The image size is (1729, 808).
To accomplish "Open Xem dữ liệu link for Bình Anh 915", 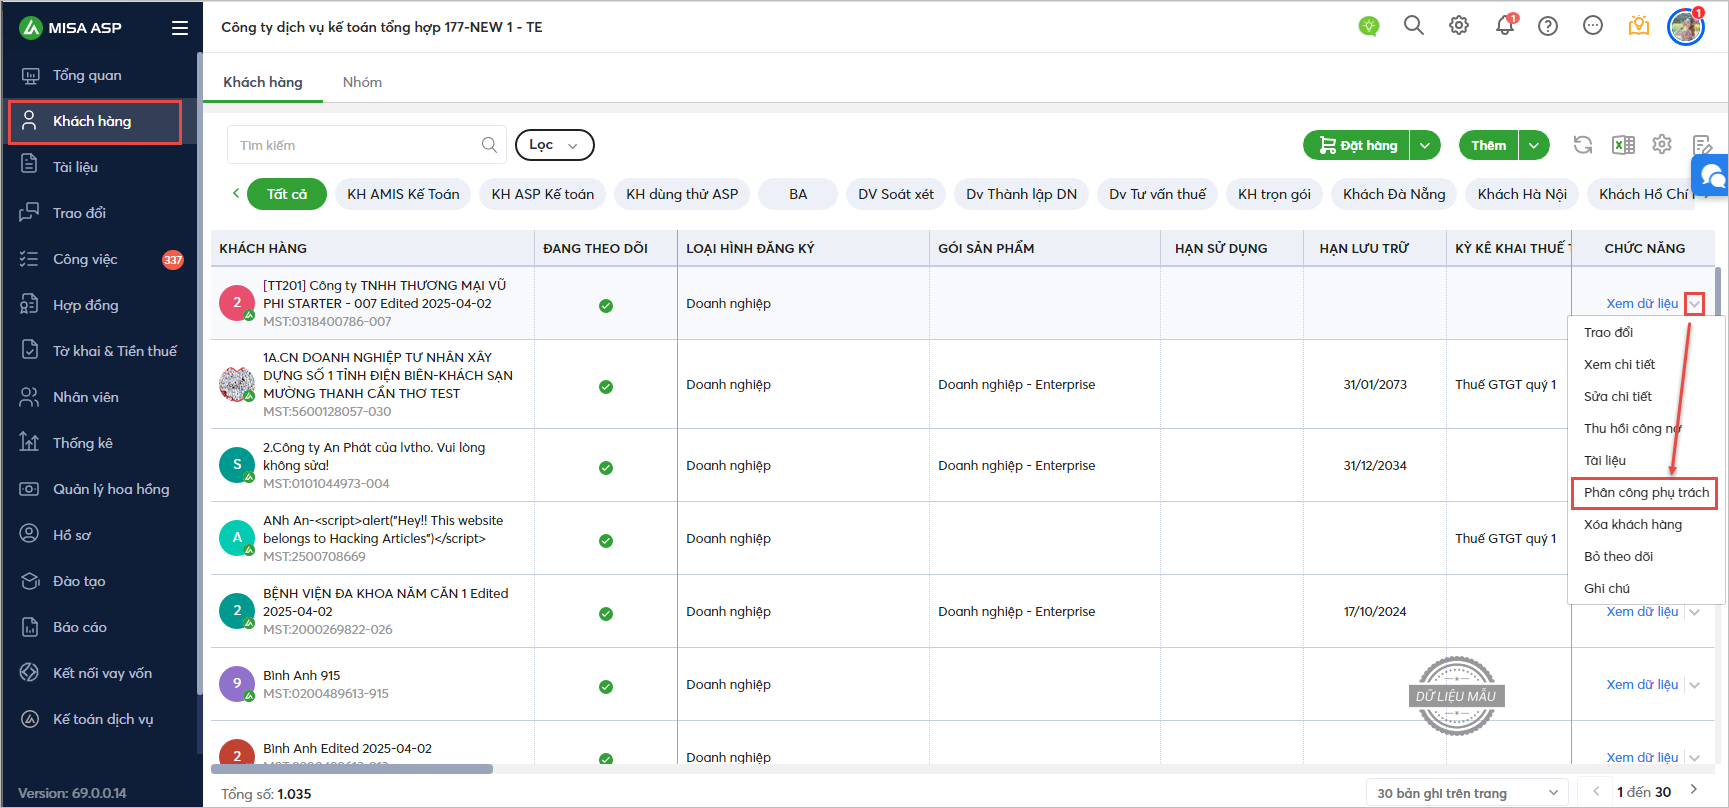I will point(1642,685).
